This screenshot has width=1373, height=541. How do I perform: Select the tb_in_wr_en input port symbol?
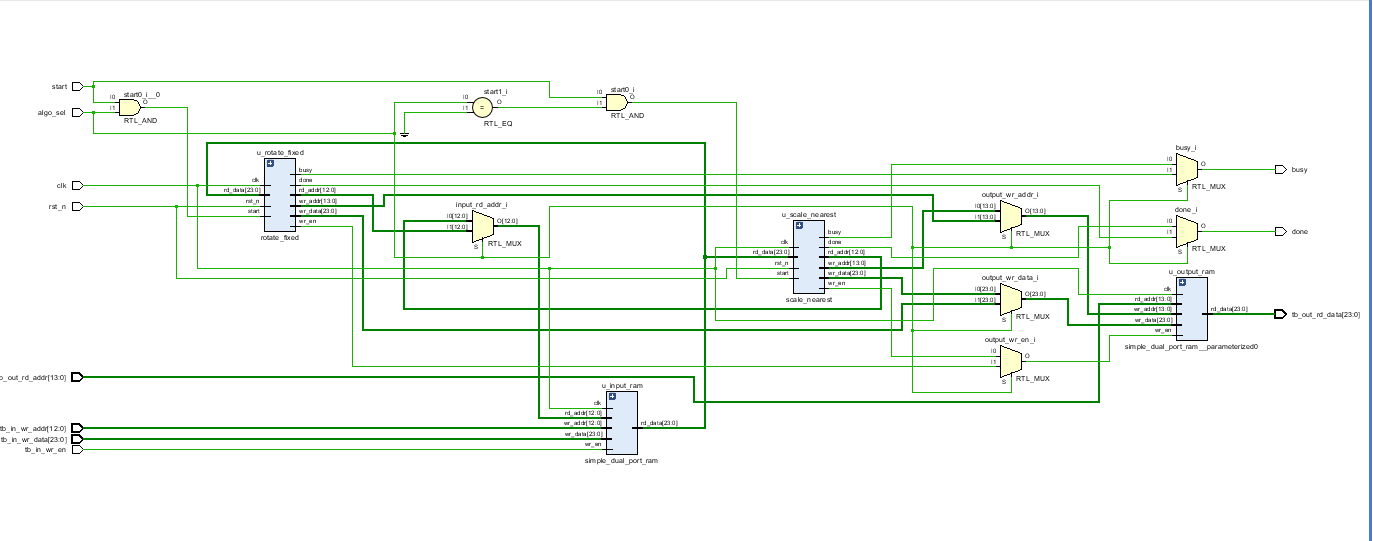point(78,450)
